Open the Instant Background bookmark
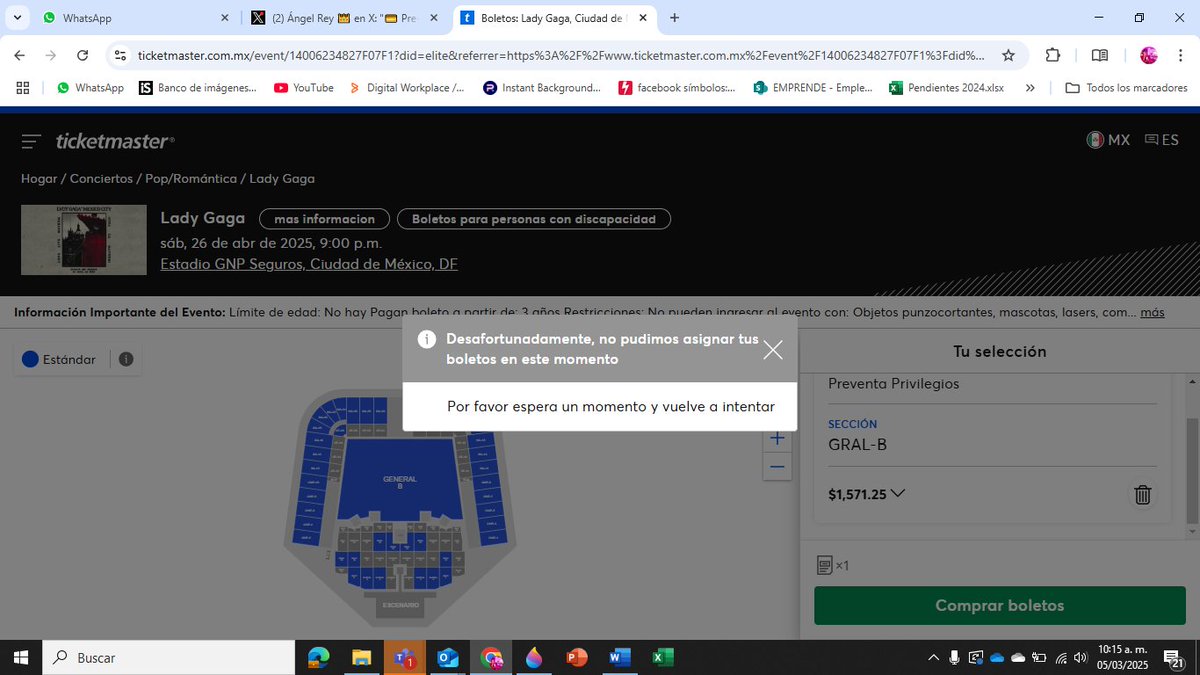The height and width of the screenshot is (675, 1200). 542,88
